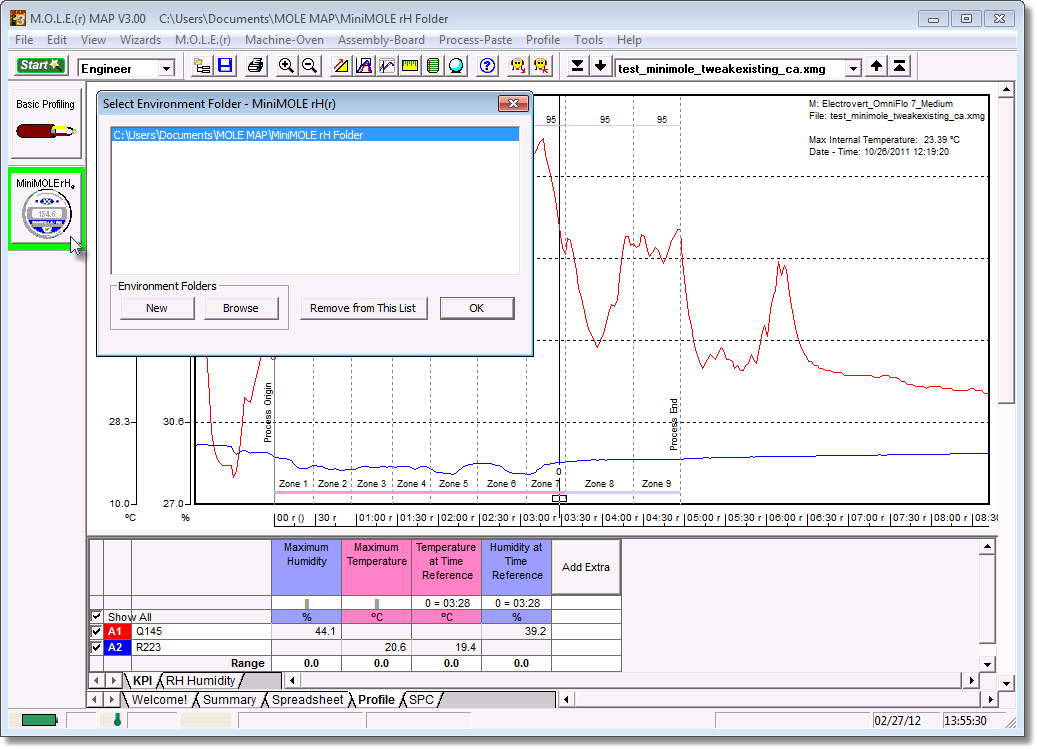
Task: Open the Wizards menu
Action: tap(140, 40)
